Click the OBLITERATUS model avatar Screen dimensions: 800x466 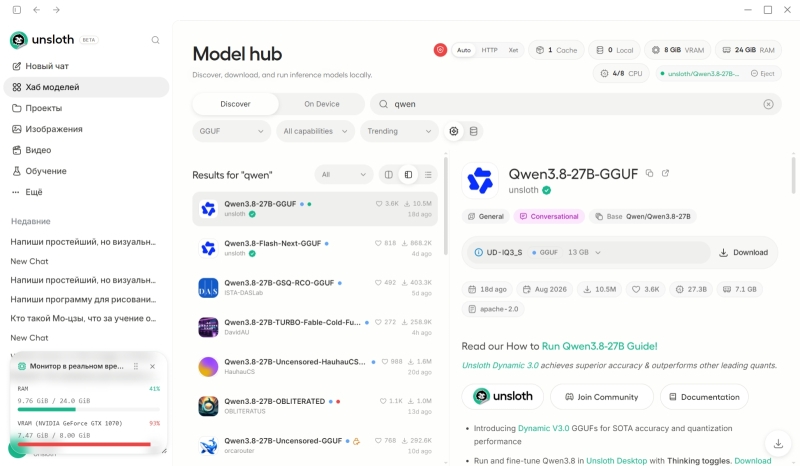click(x=208, y=406)
